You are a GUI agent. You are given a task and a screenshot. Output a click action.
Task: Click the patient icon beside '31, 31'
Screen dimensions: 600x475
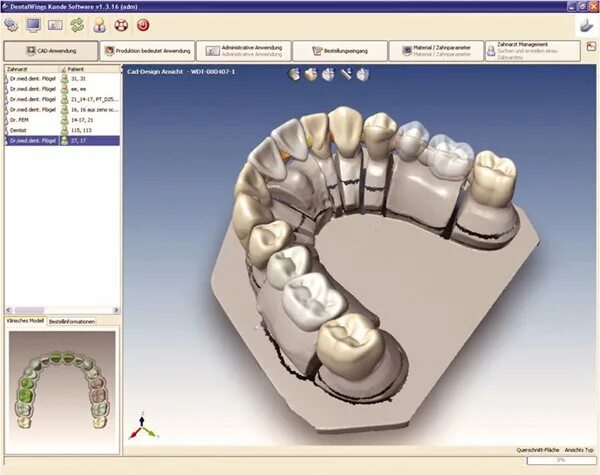65,78
